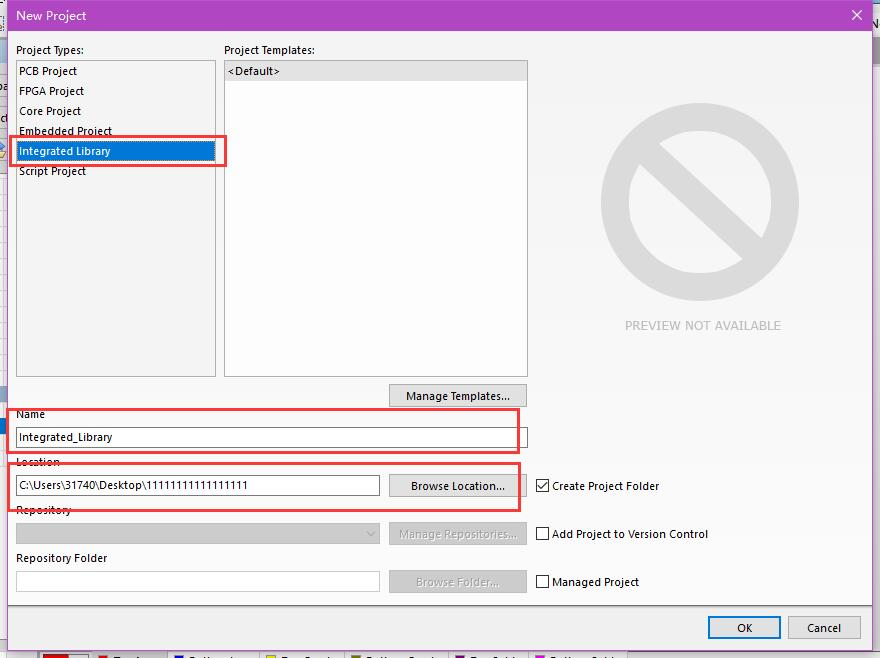Screen dimensions: 880x658
Task: Select the <Default> project template
Action: pyautogui.click(x=375, y=71)
